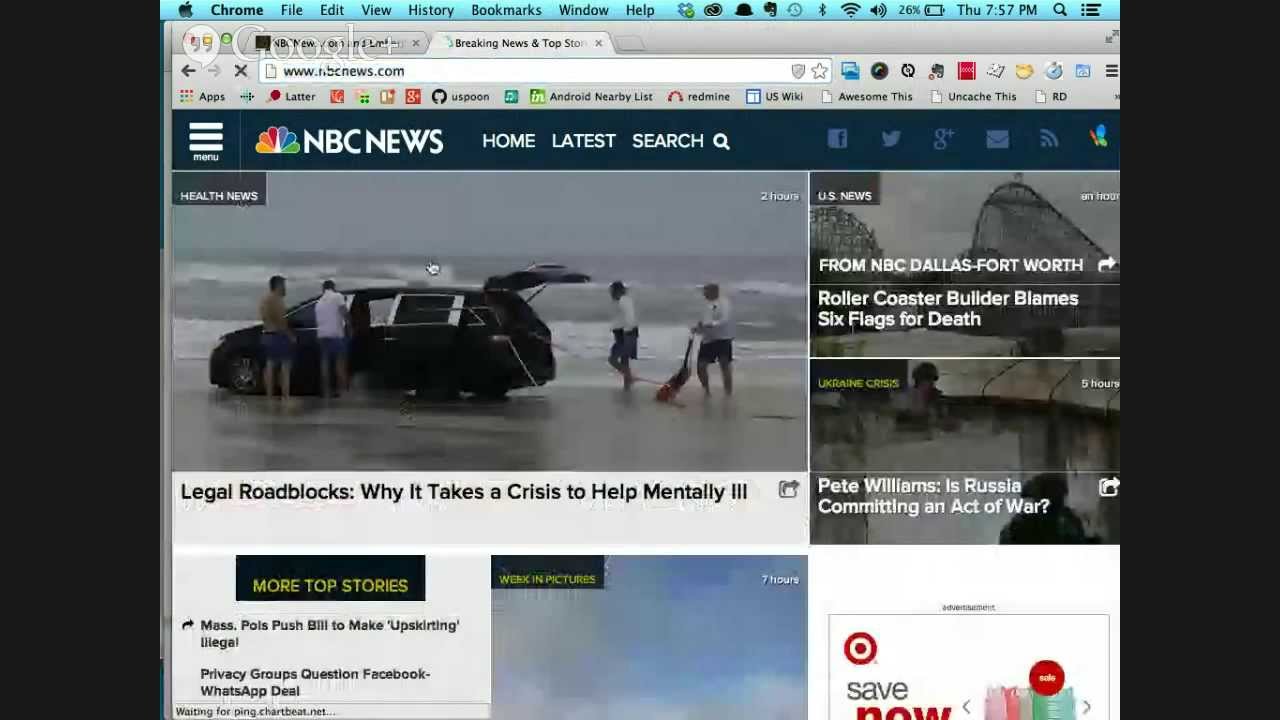
Task: Open Privacy Groups Question Facebook-WhatsApp story
Action: [x=315, y=682]
